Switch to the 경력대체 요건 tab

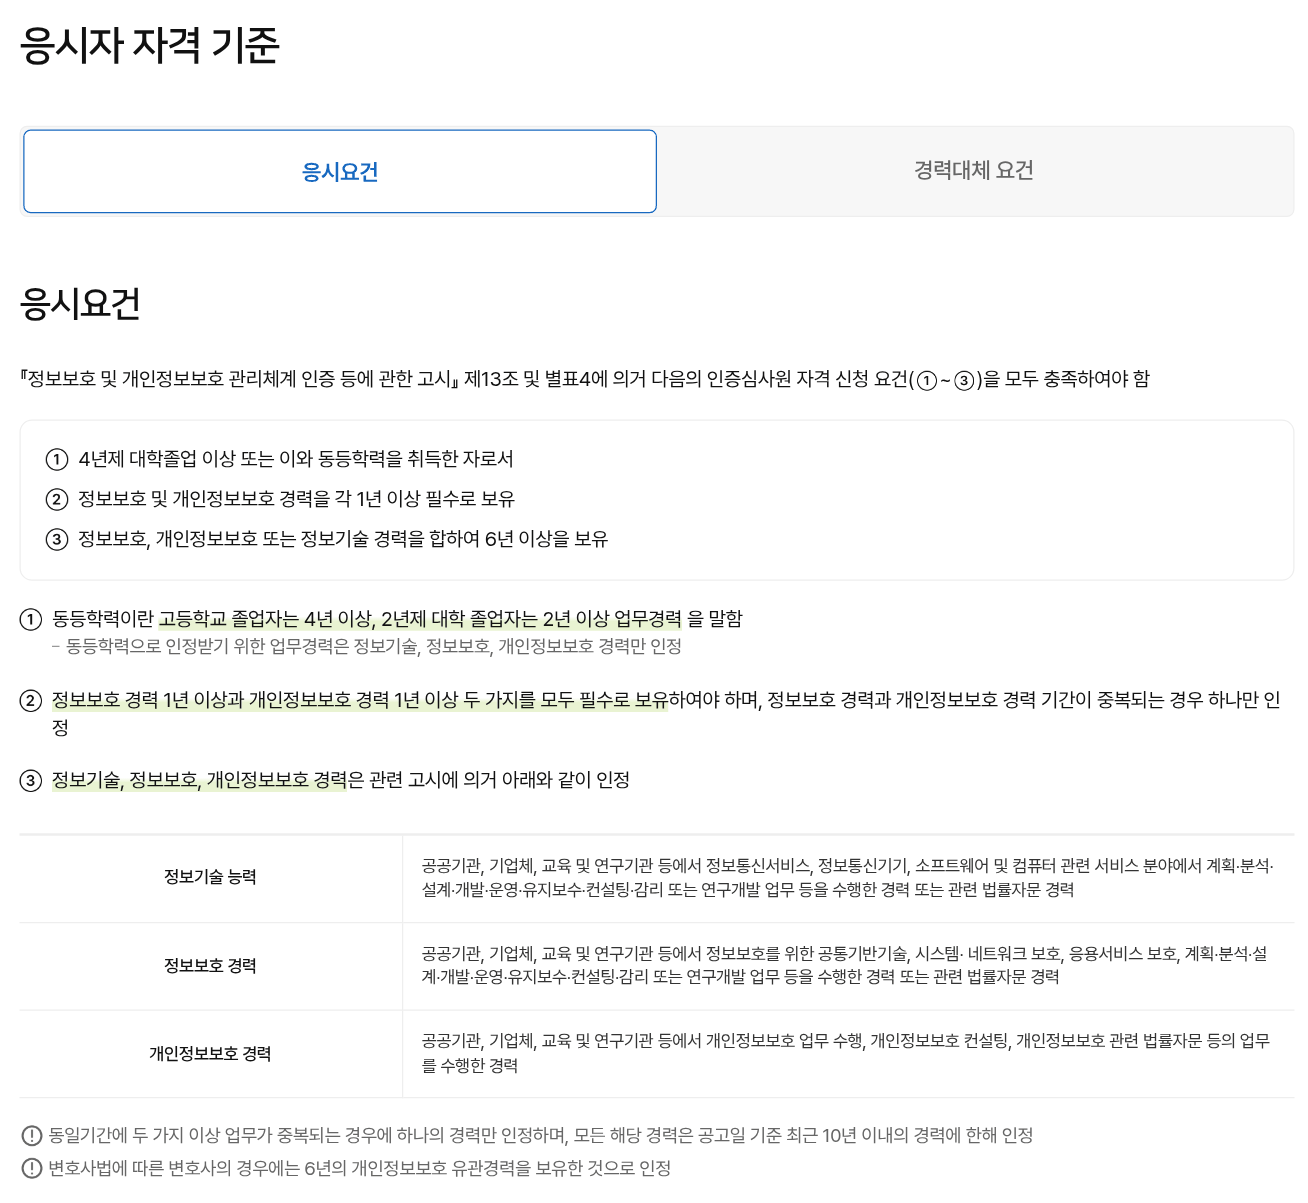pos(974,171)
